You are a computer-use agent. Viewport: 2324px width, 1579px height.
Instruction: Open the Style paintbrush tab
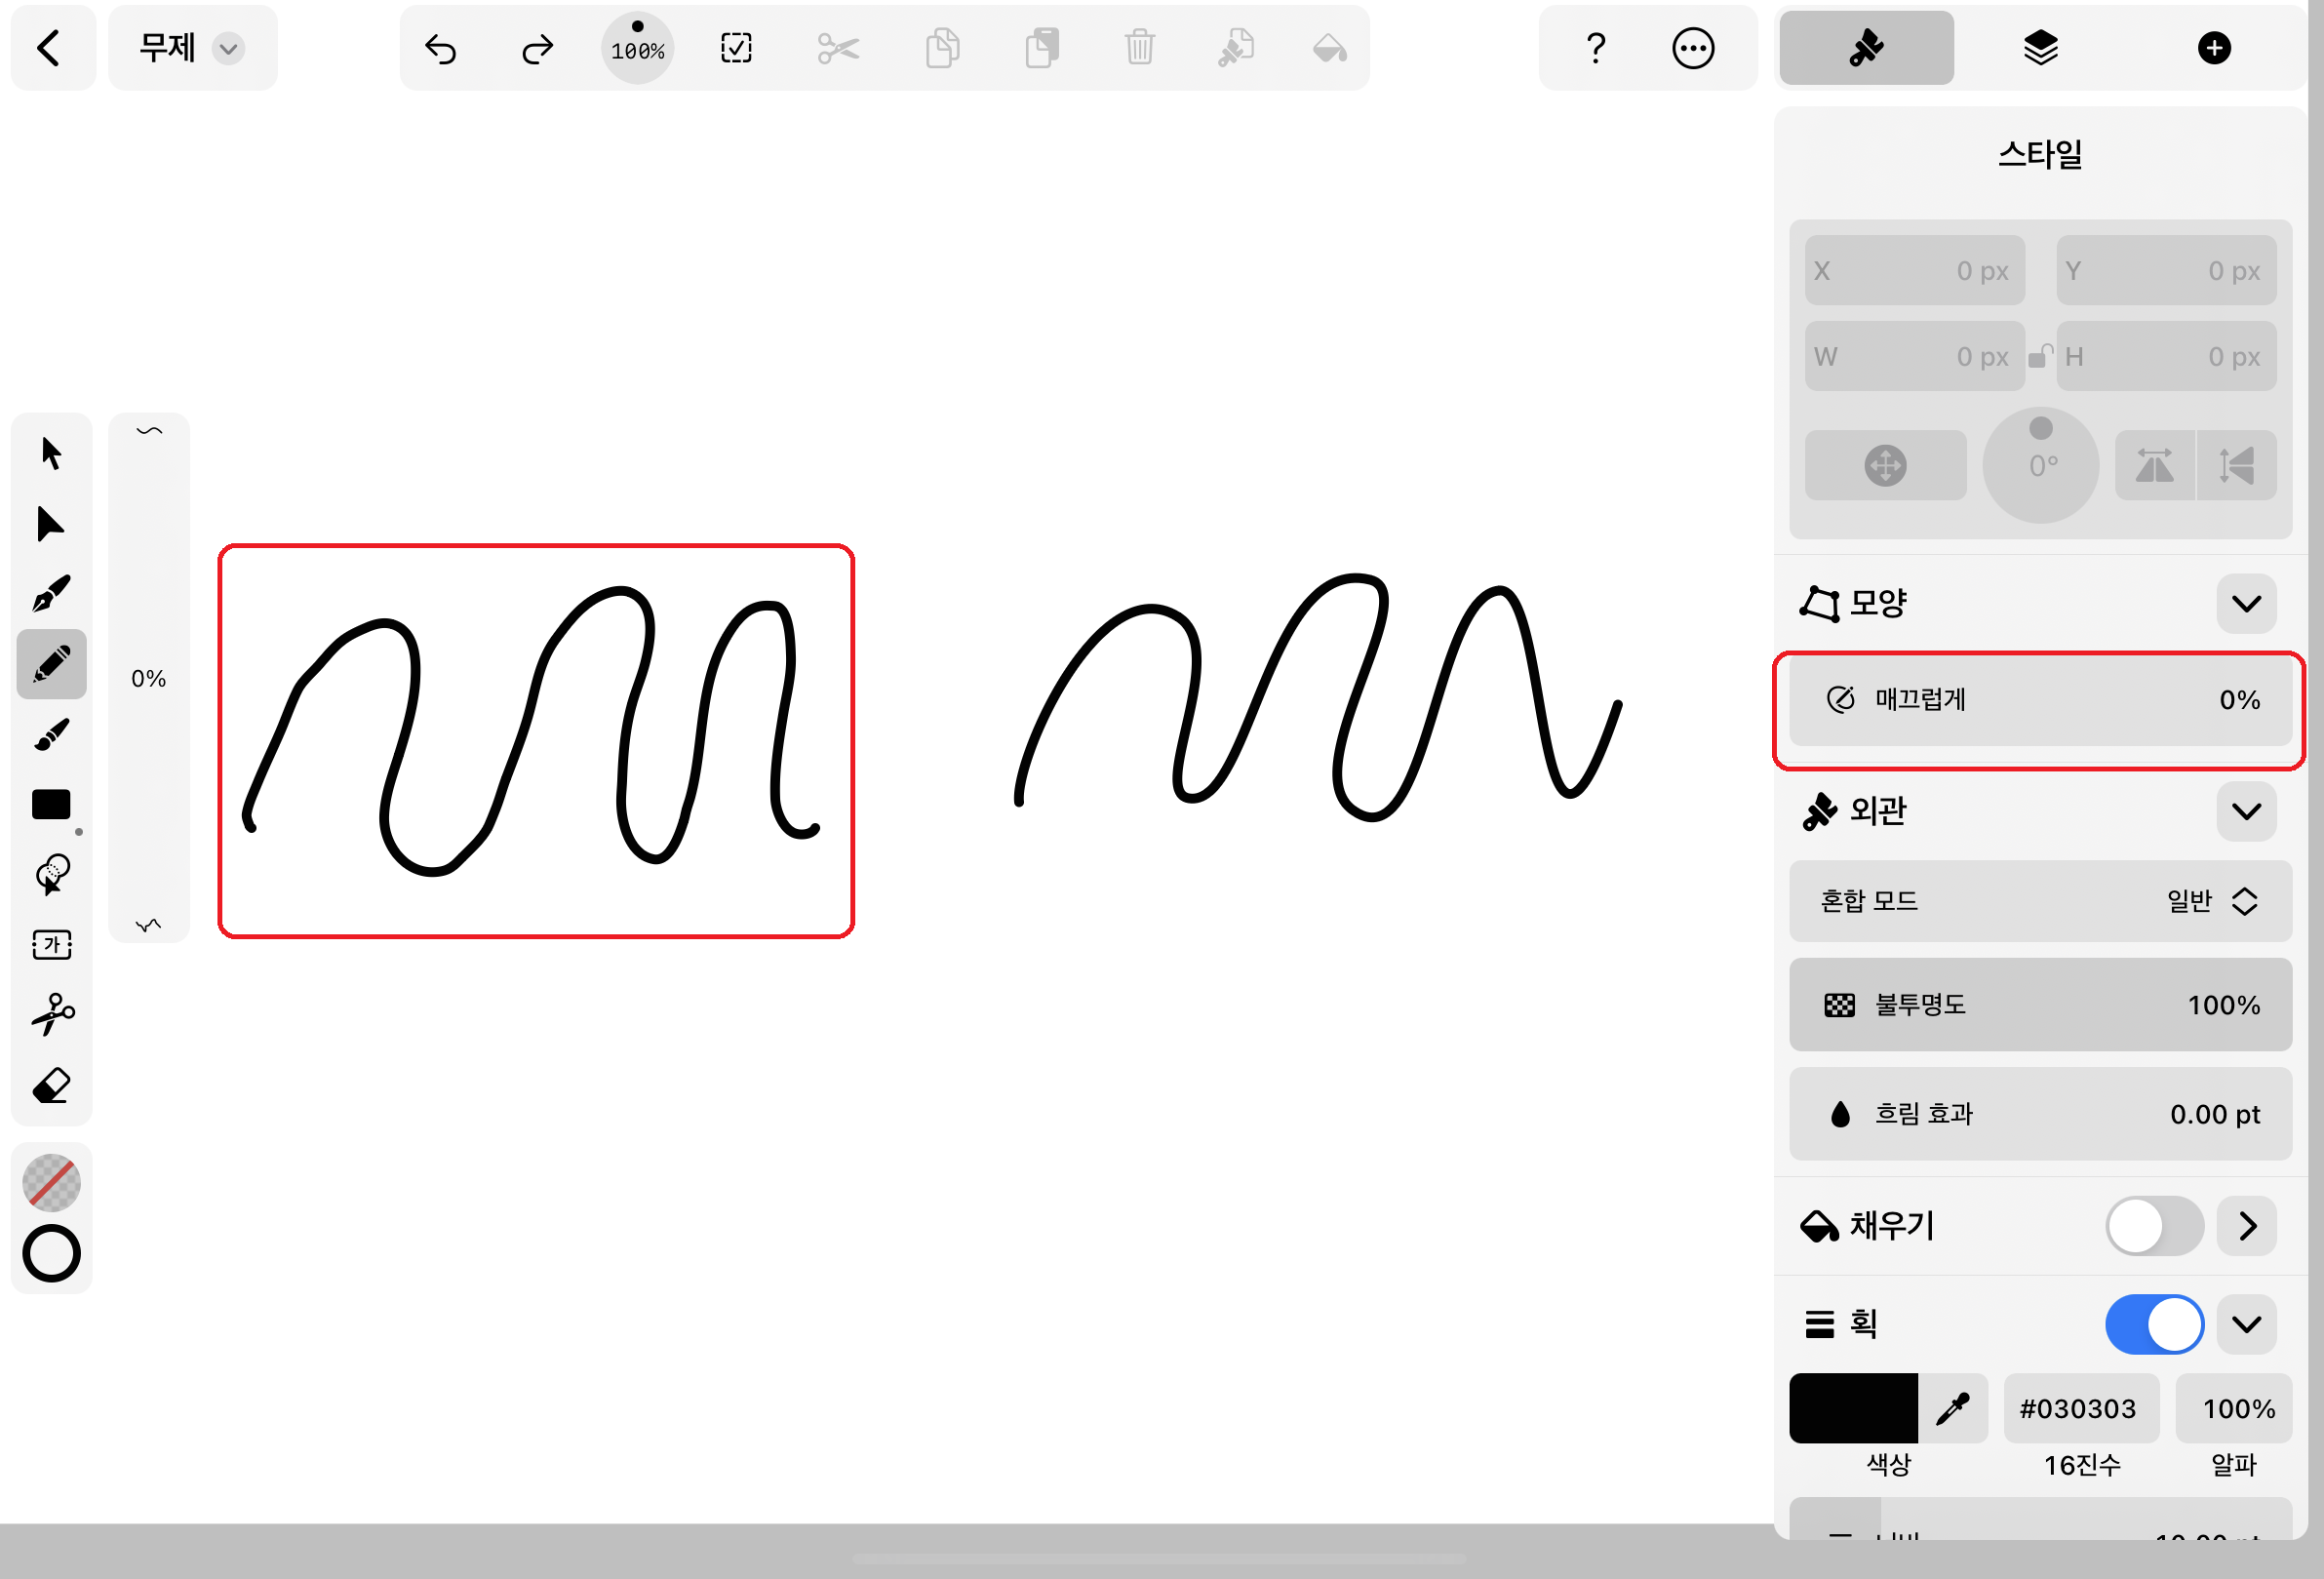(1866, 48)
